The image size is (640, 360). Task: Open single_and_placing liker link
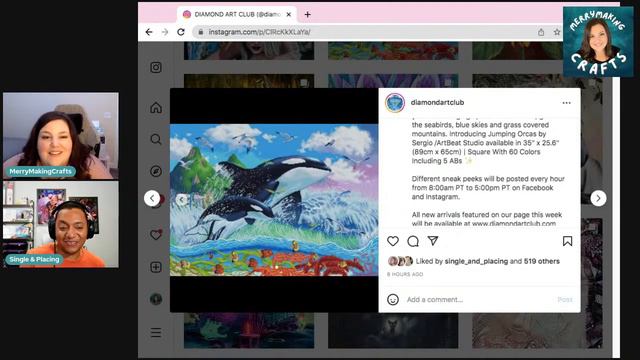[476, 261]
